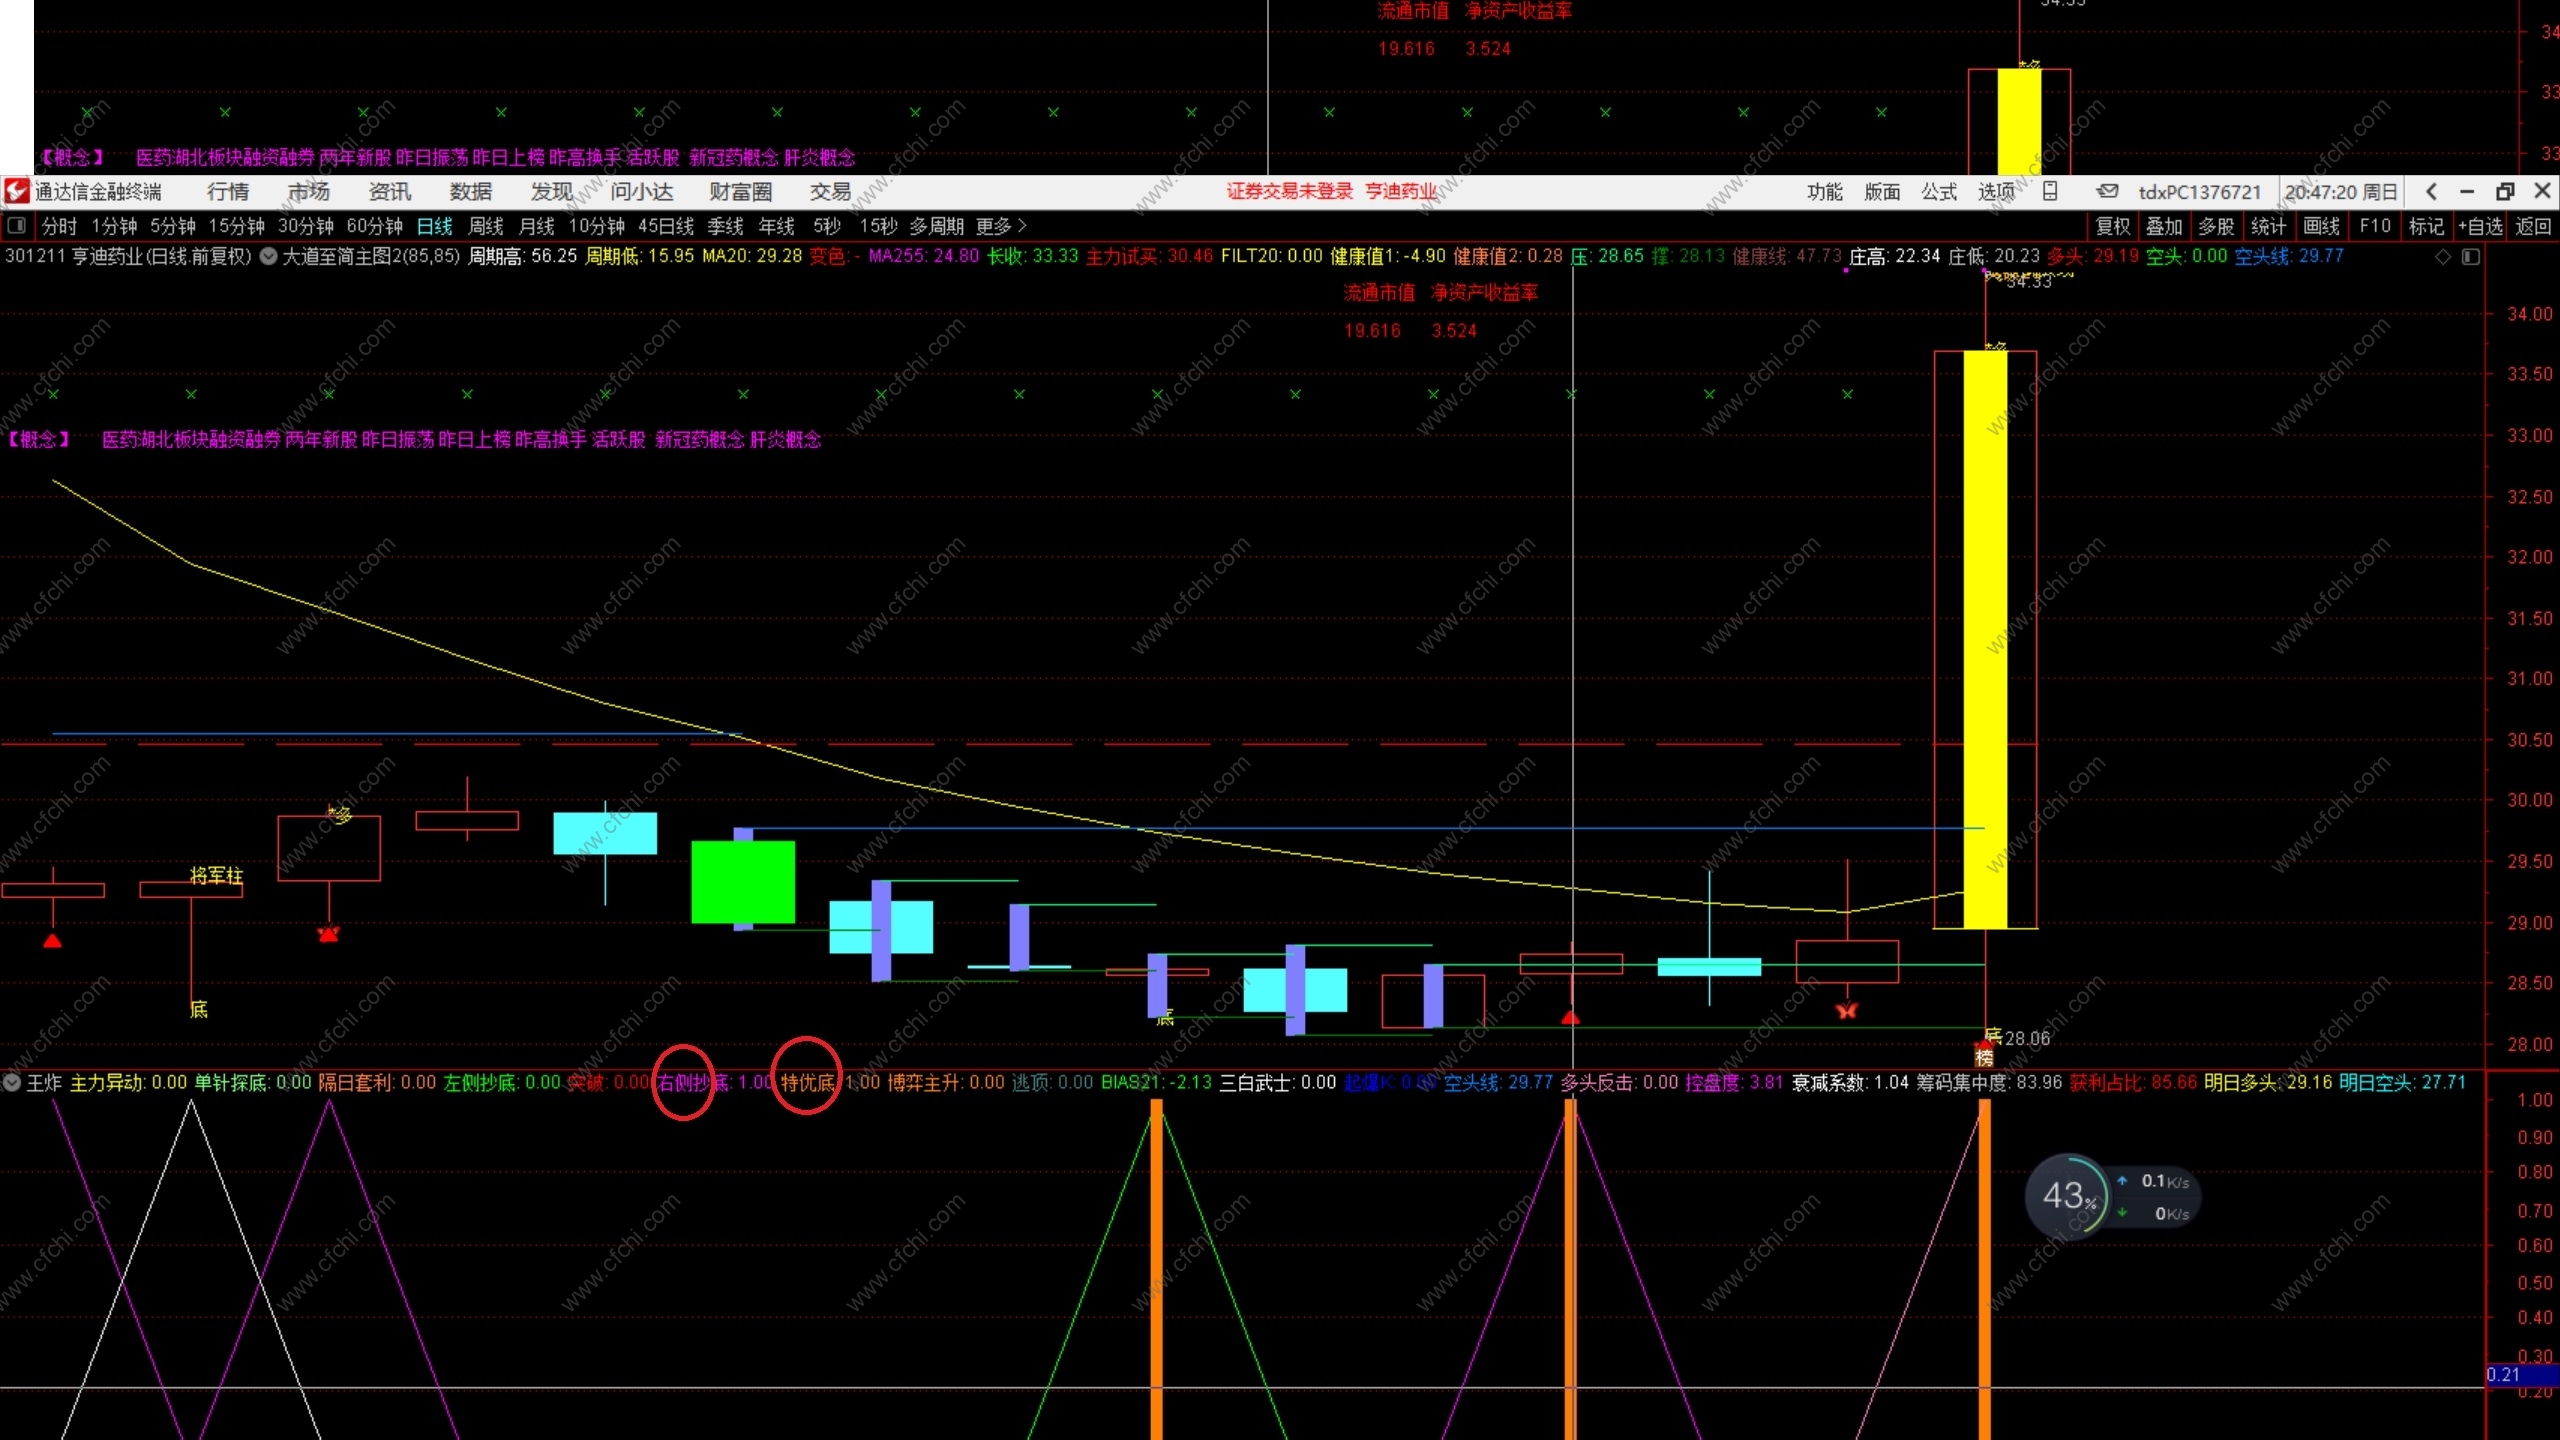Open the mail envelope icon

pos(2107,191)
